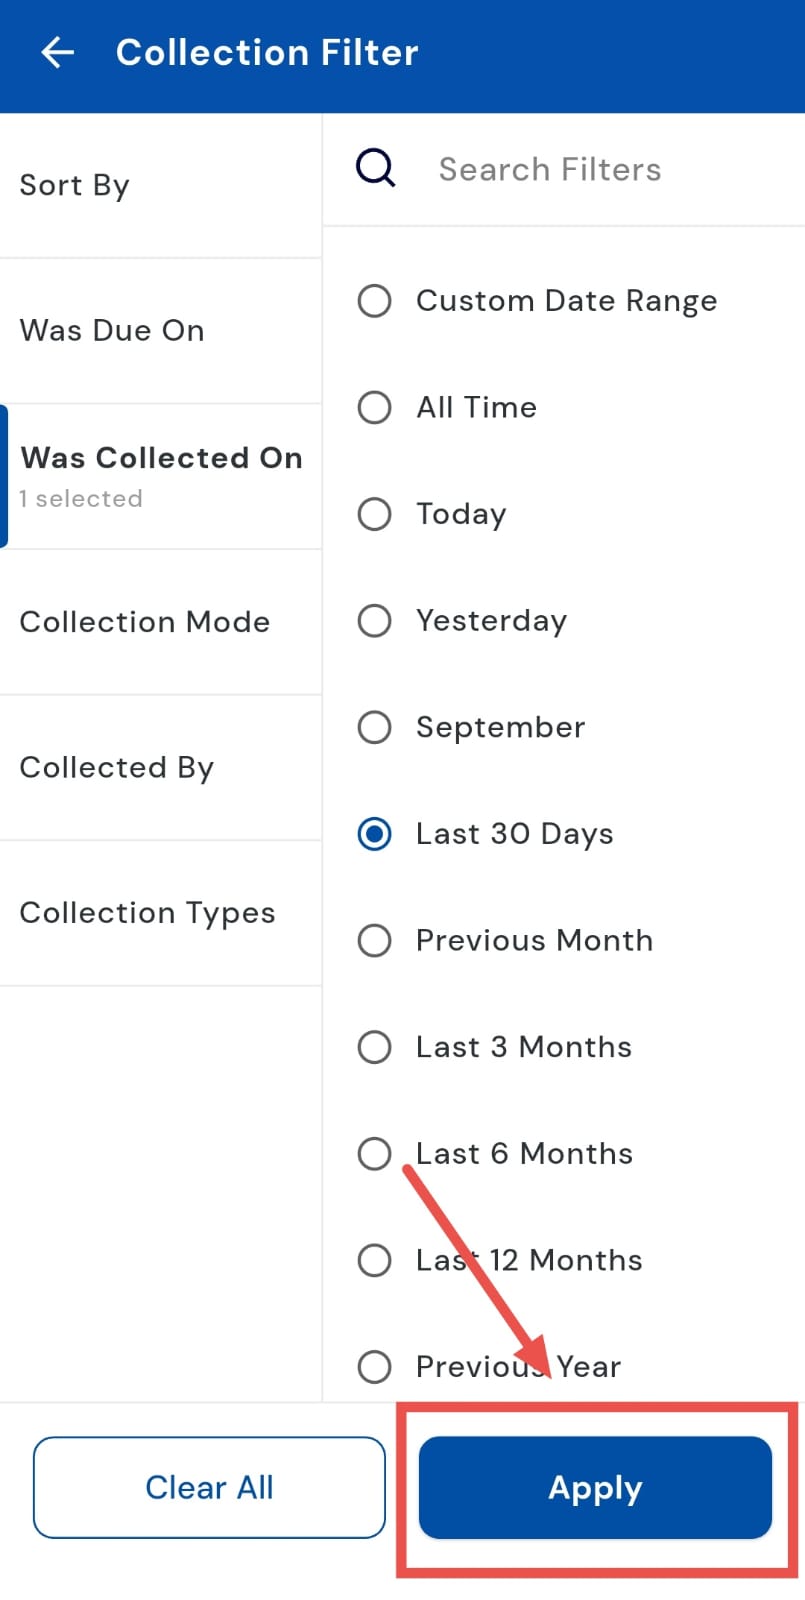Select the Today radio option
805x1600 pixels.
click(x=375, y=514)
